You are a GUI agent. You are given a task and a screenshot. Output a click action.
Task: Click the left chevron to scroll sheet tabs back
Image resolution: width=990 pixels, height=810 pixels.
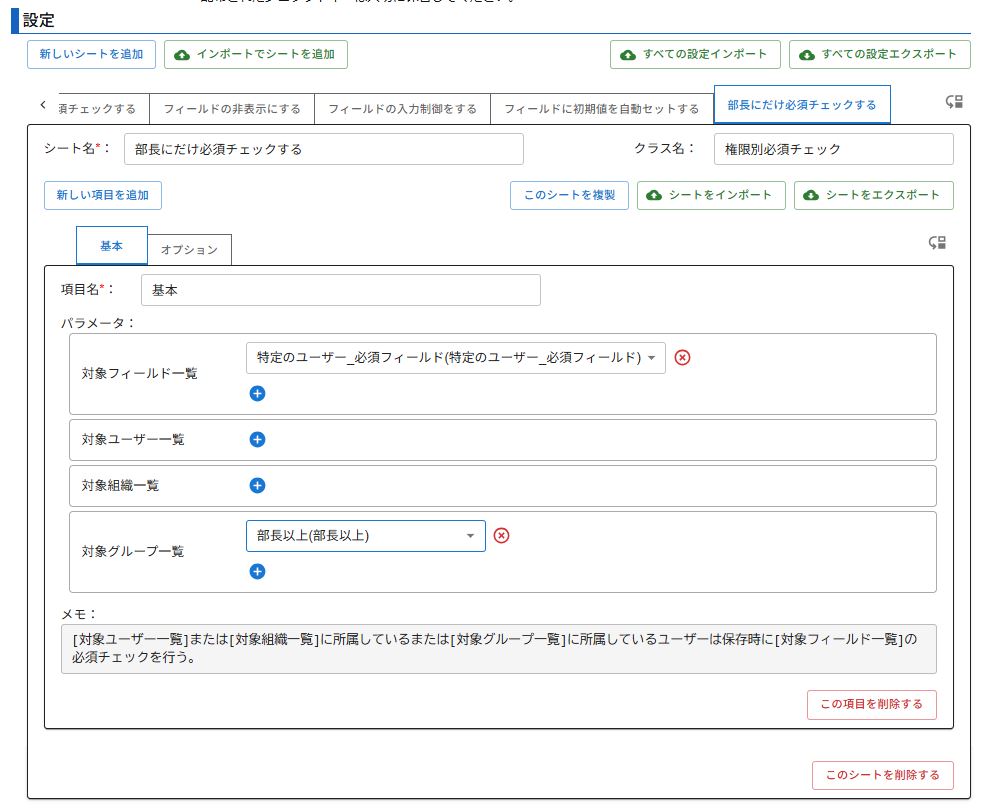(x=43, y=105)
